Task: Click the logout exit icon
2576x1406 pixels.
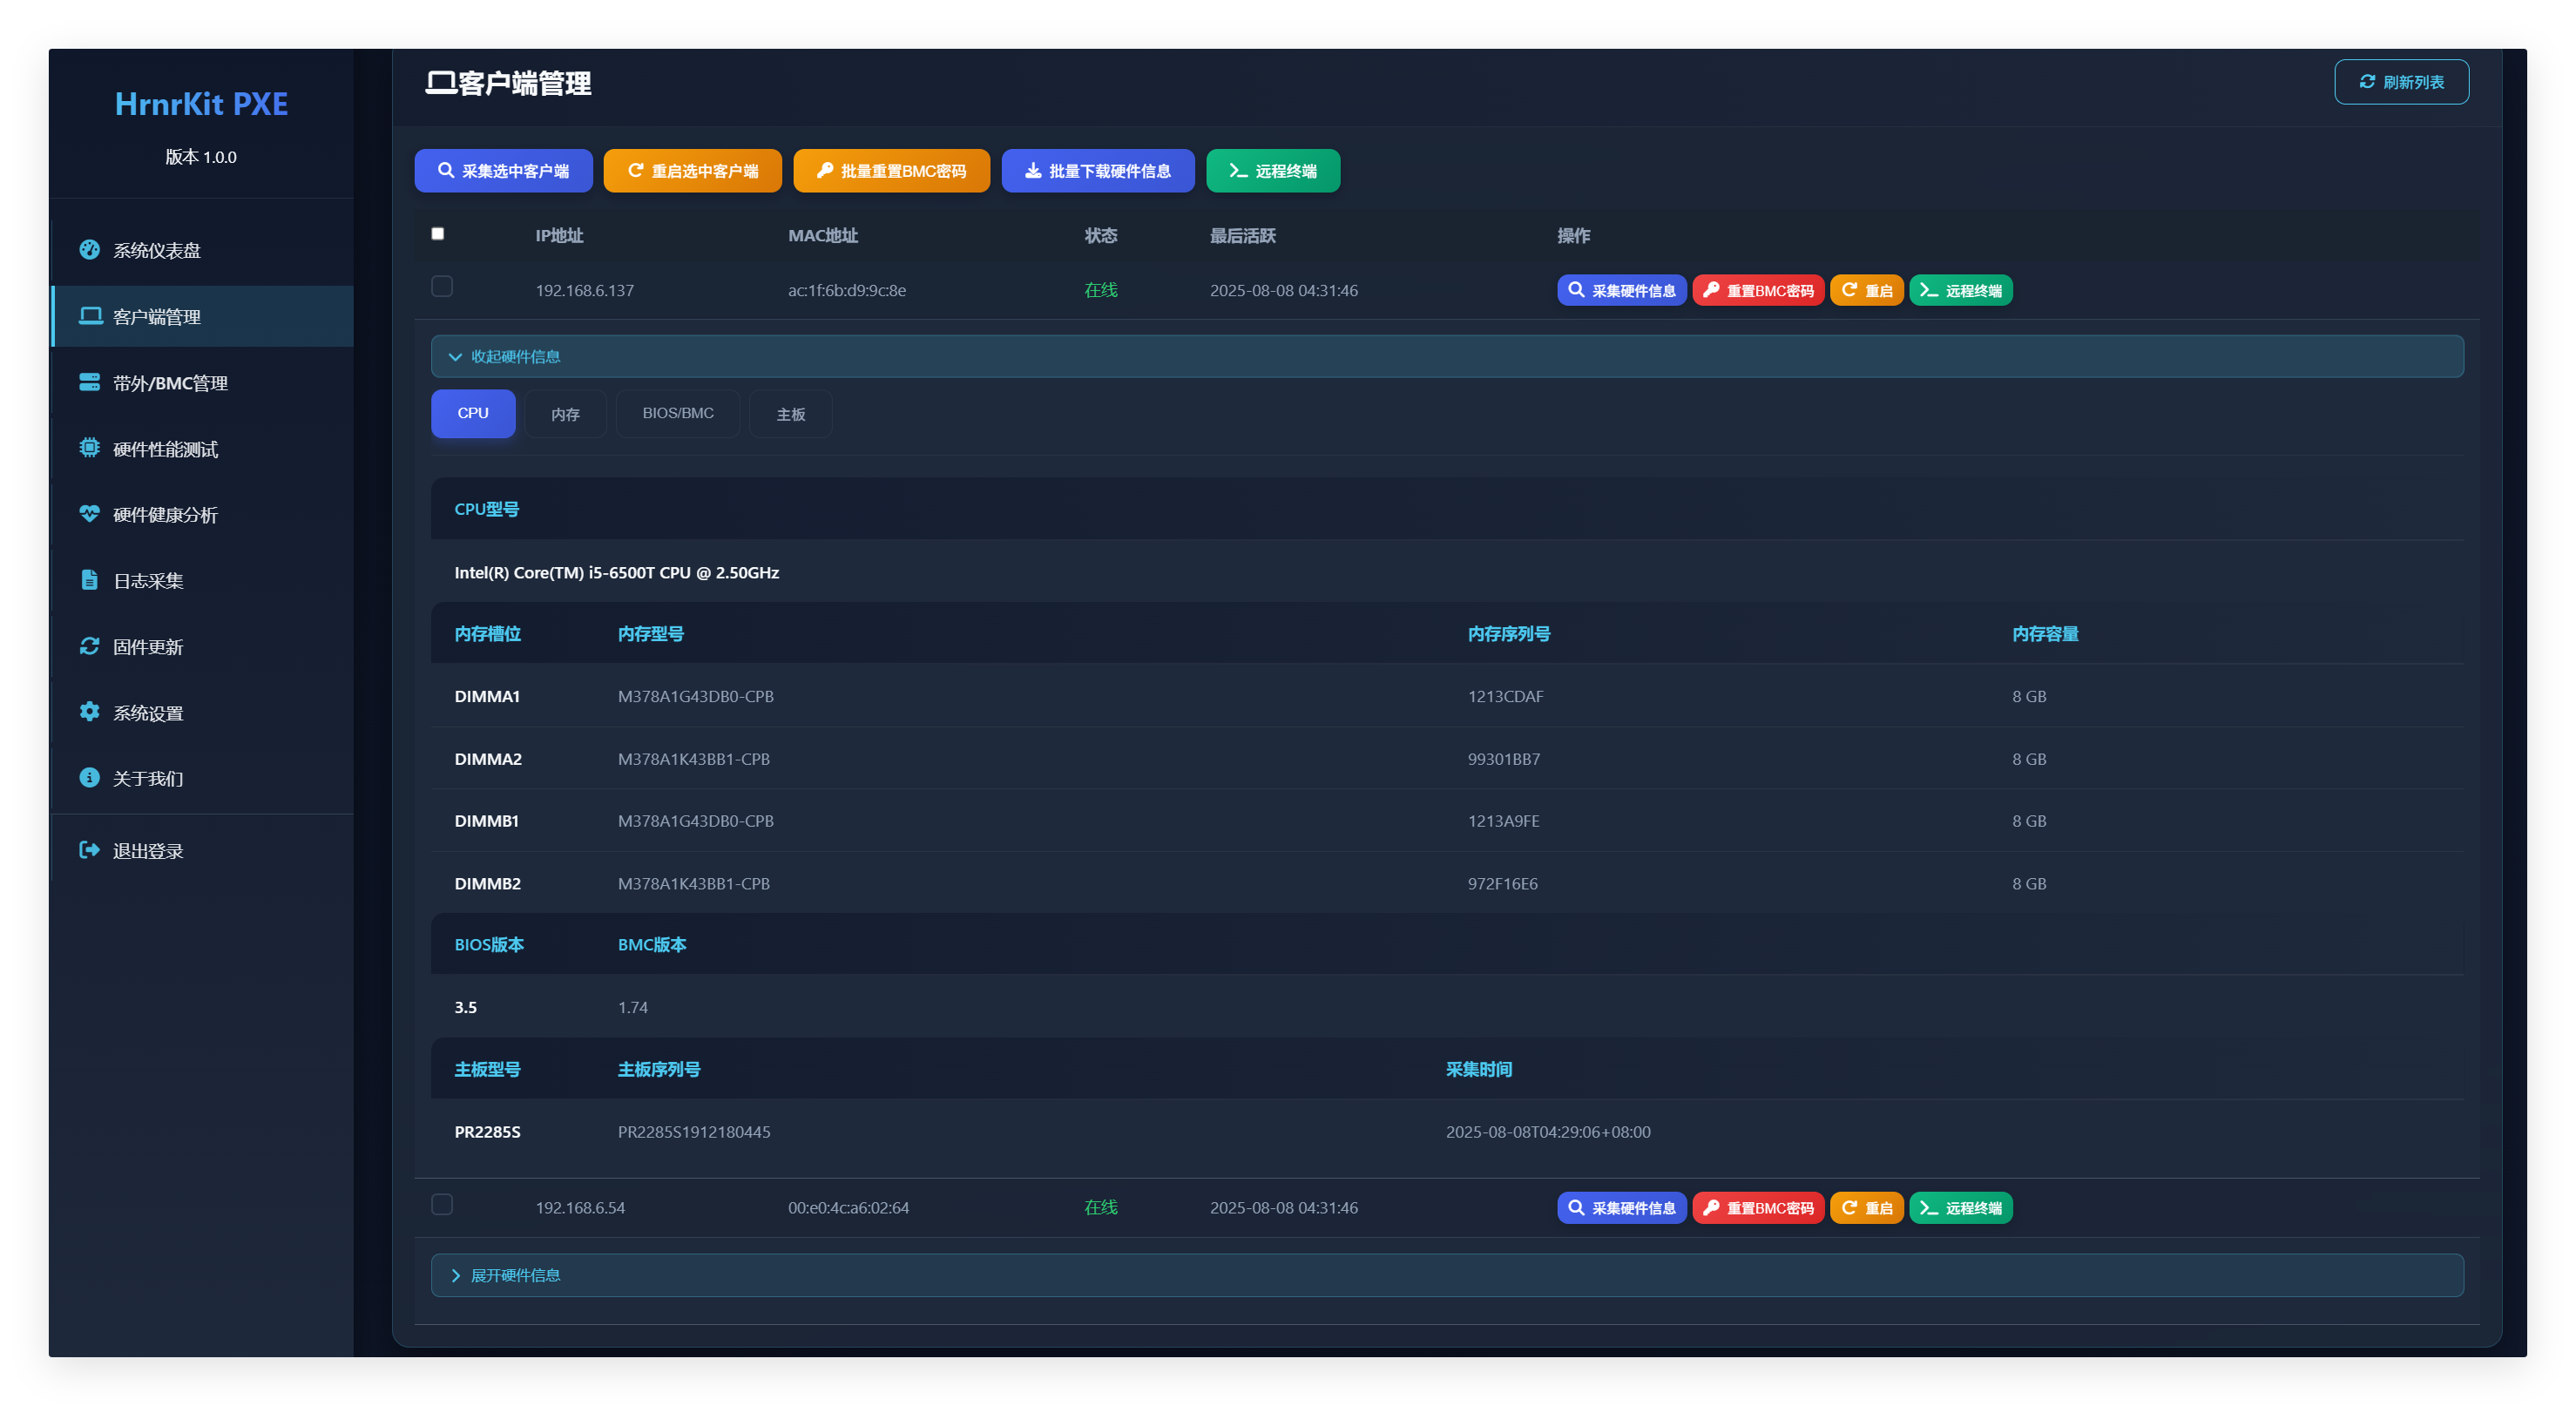Action: (x=89, y=850)
